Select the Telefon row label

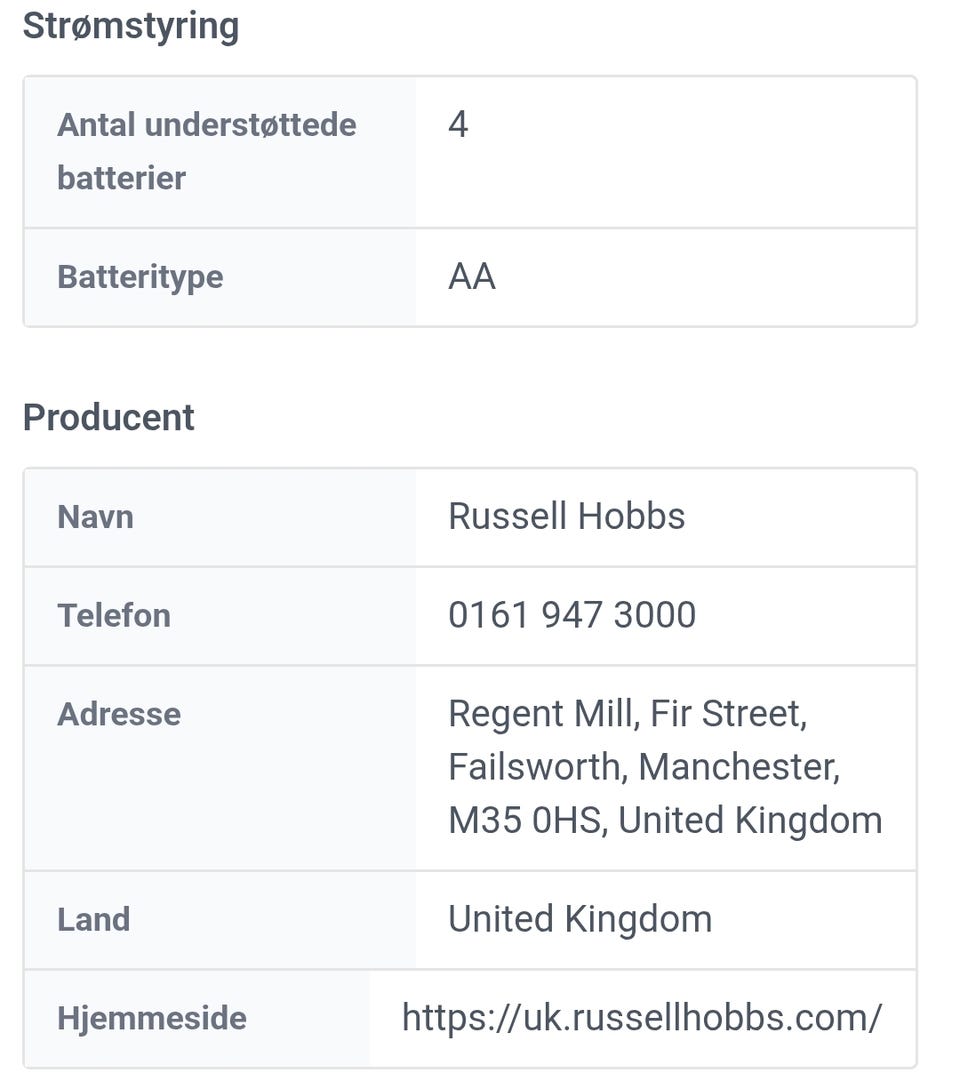coord(113,615)
